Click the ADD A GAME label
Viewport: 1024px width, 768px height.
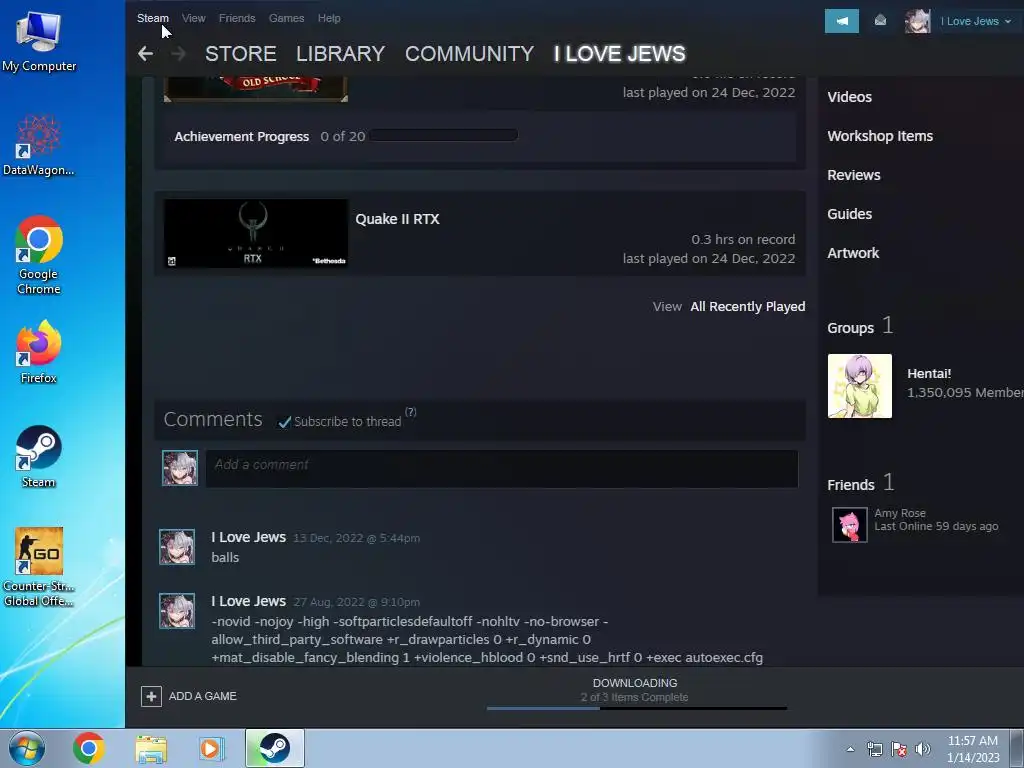coord(202,696)
